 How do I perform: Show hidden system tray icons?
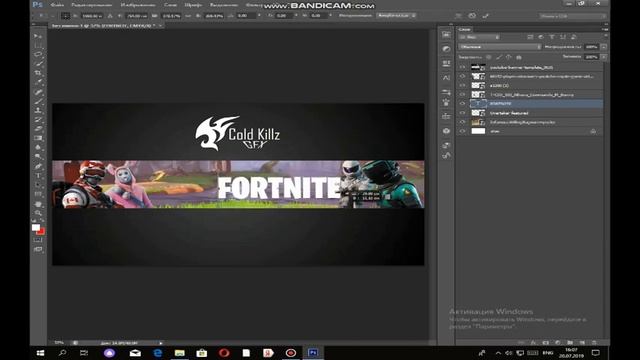pos(498,353)
